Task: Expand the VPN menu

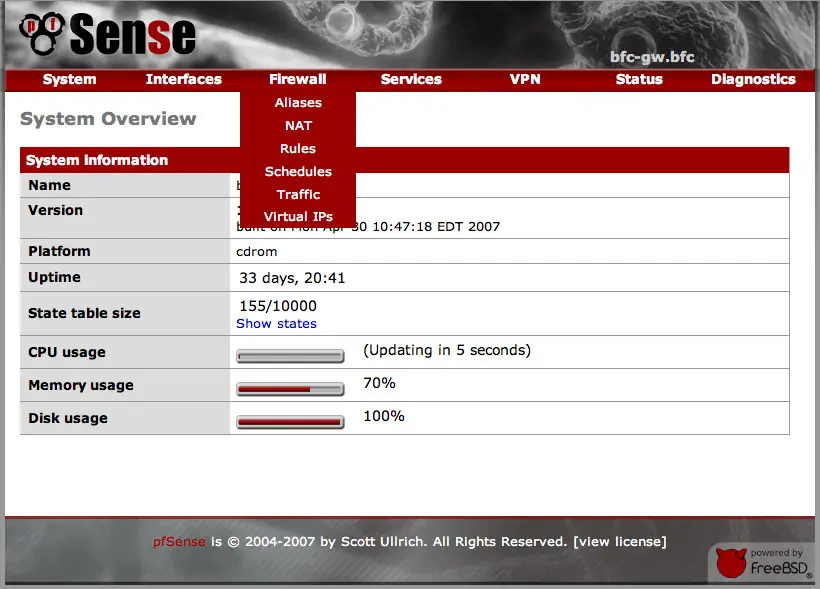Action: [x=525, y=79]
